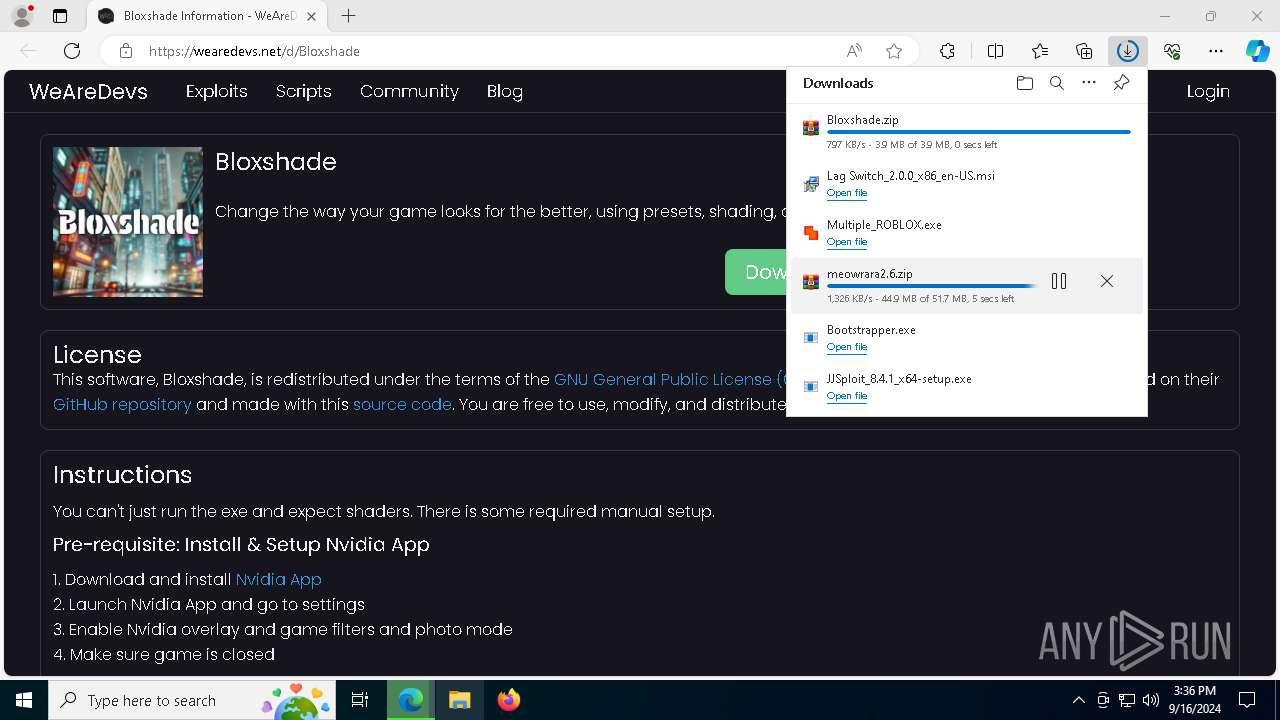The height and width of the screenshot is (720, 1280).
Task: Open downloads folder icon in panel
Action: [x=1024, y=83]
